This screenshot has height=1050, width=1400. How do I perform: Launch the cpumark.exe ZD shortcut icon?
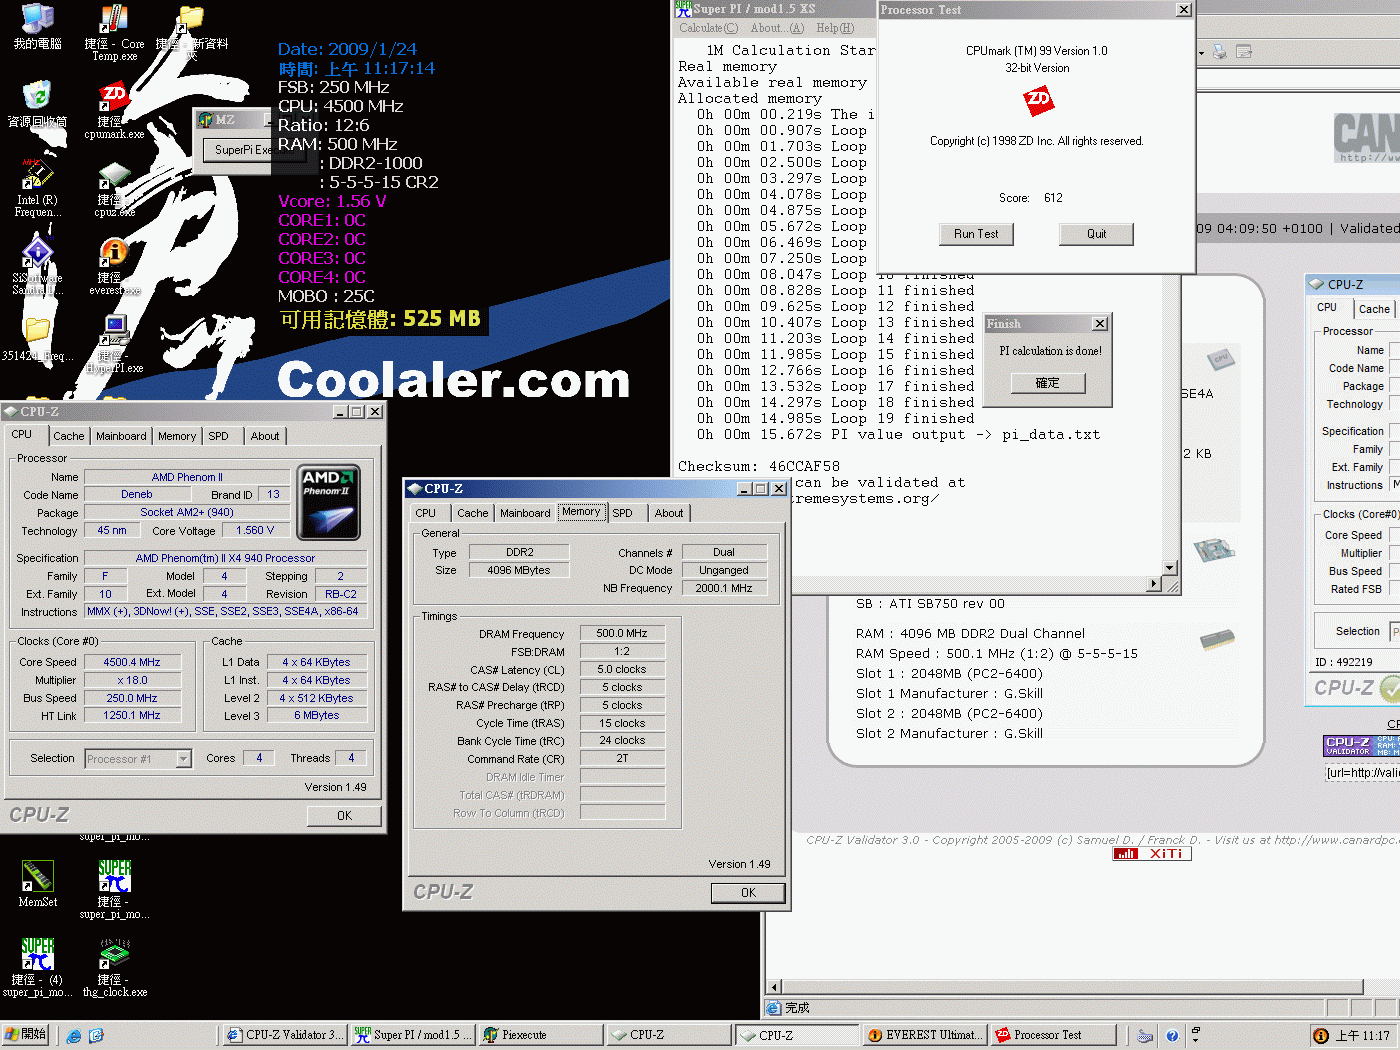tap(114, 97)
